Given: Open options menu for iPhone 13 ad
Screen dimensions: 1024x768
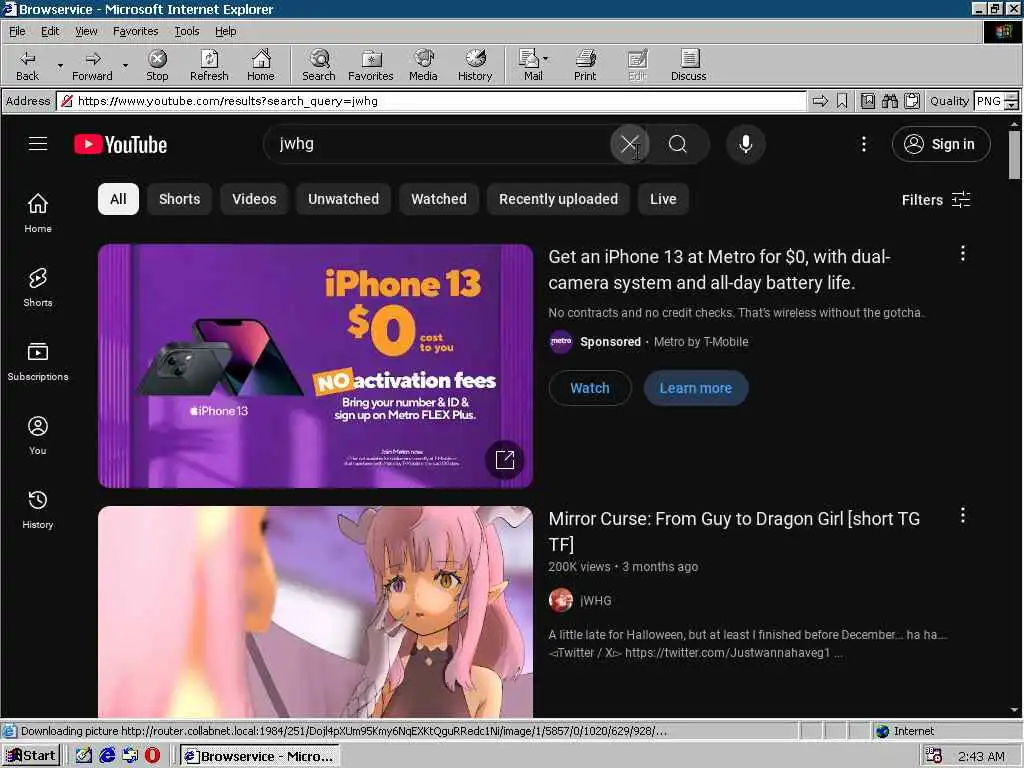Looking at the screenshot, I should click(x=963, y=253).
